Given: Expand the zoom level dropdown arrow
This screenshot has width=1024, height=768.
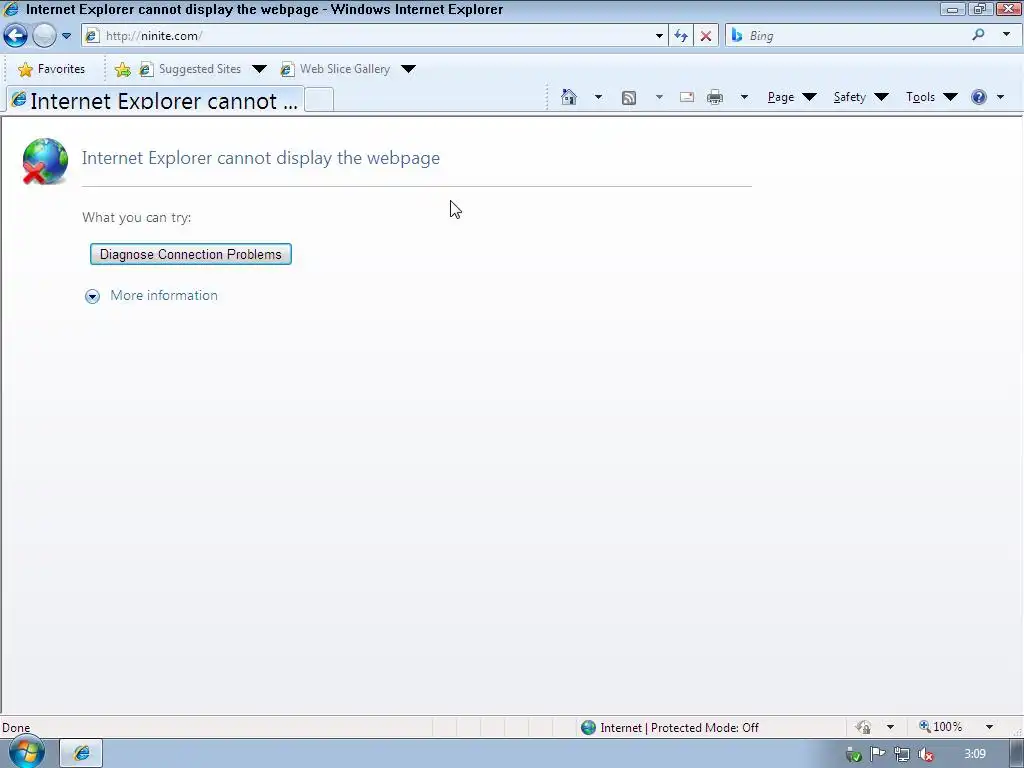Looking at the screenshot, I should tap(989, 726).
